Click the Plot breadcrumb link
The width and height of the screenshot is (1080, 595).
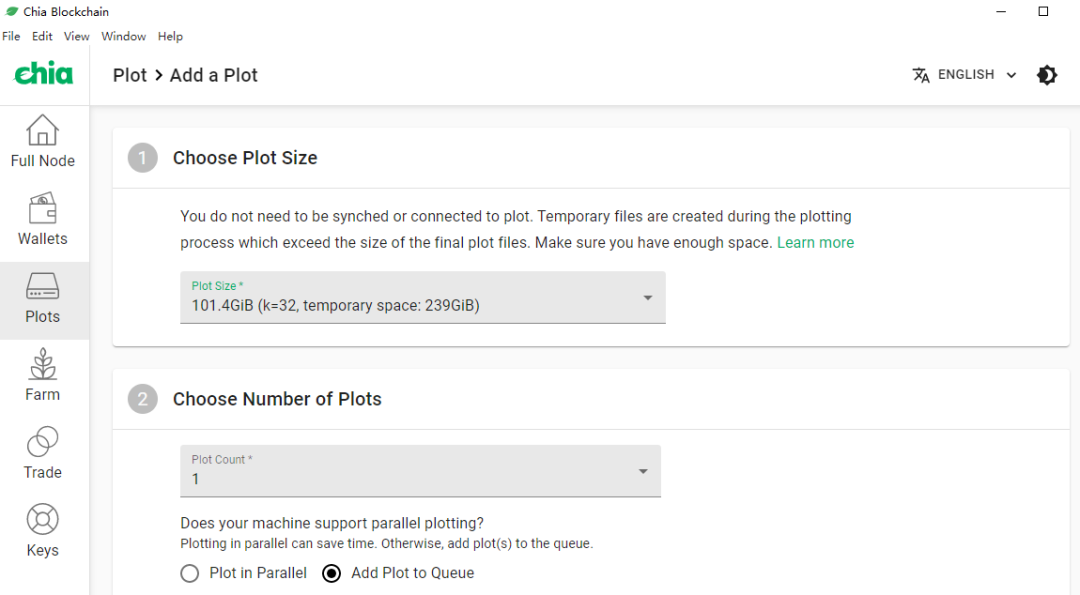coord(130,75)
